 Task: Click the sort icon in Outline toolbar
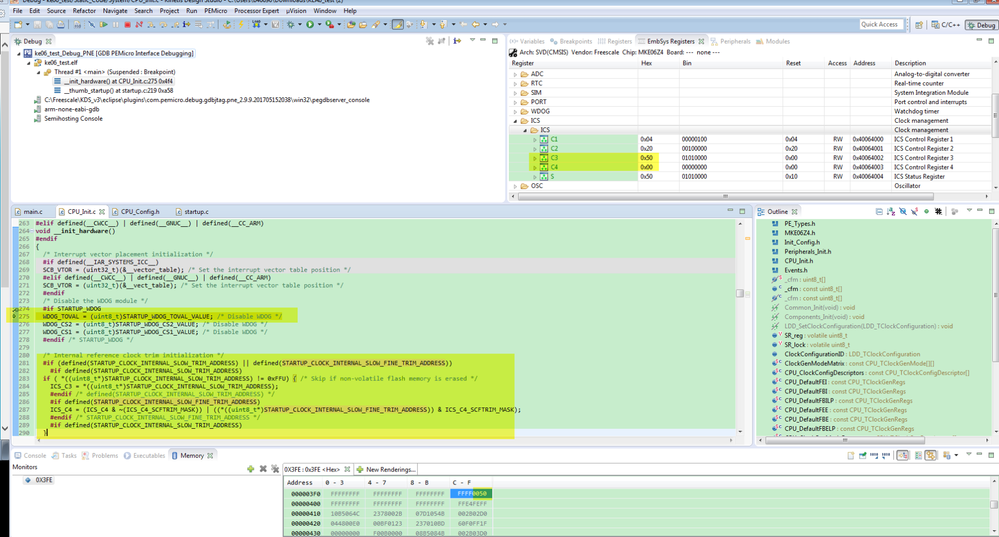pyautogui.click(x=891, y=212)
